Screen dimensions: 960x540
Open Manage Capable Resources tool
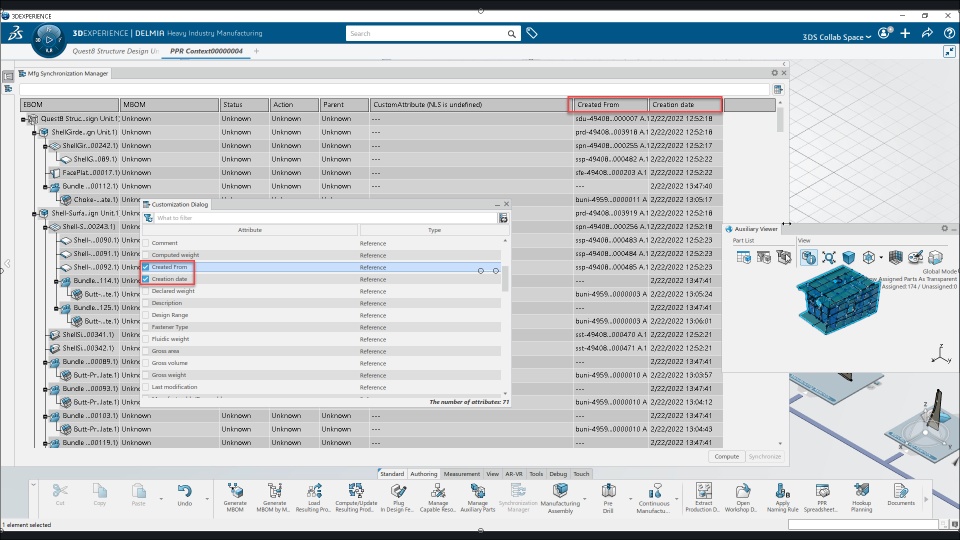[438, 491]
